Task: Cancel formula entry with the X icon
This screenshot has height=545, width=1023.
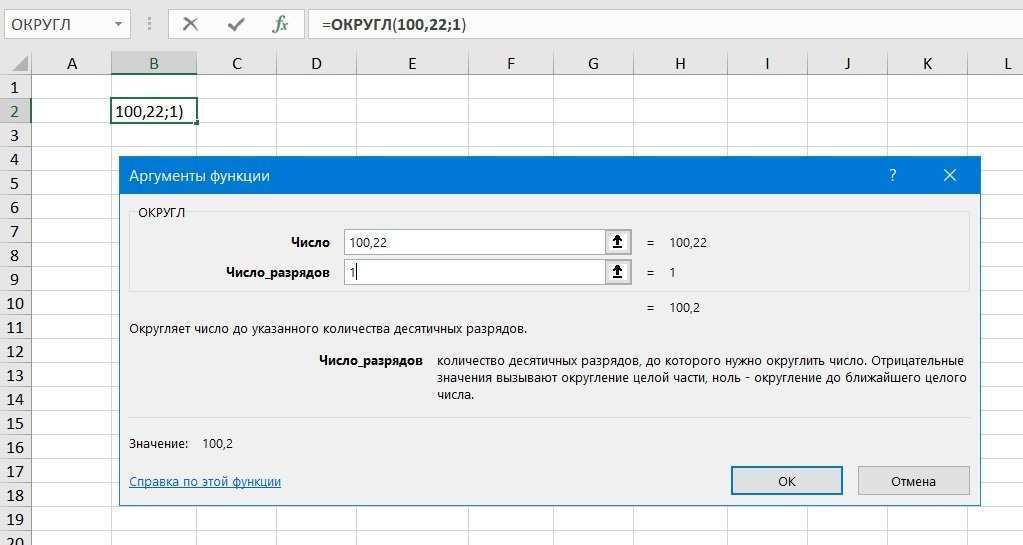Action: tap(191, 25)
